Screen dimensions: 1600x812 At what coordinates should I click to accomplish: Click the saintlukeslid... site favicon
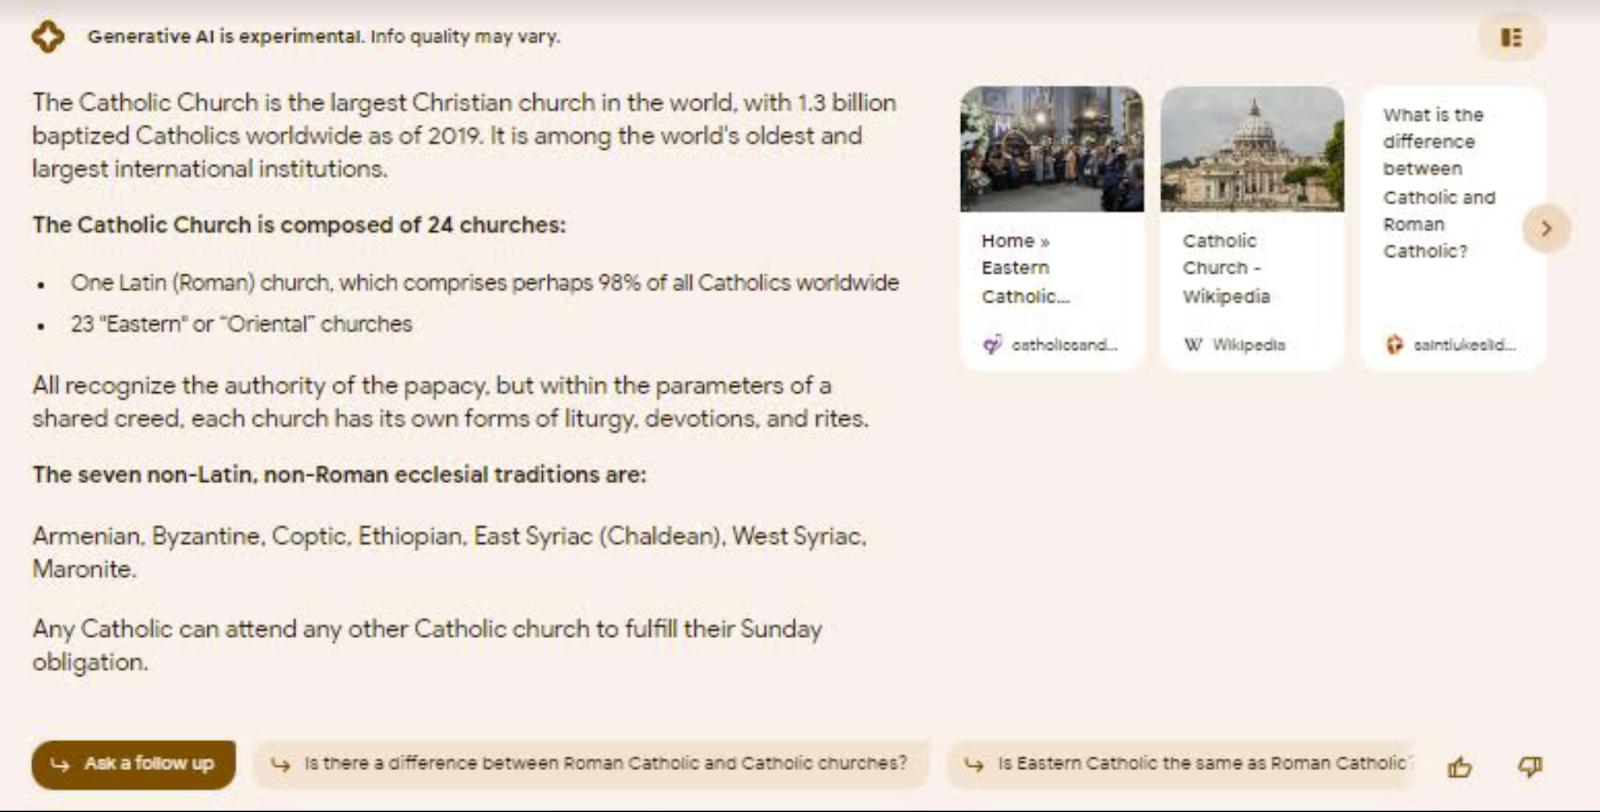click(1394, 345)
